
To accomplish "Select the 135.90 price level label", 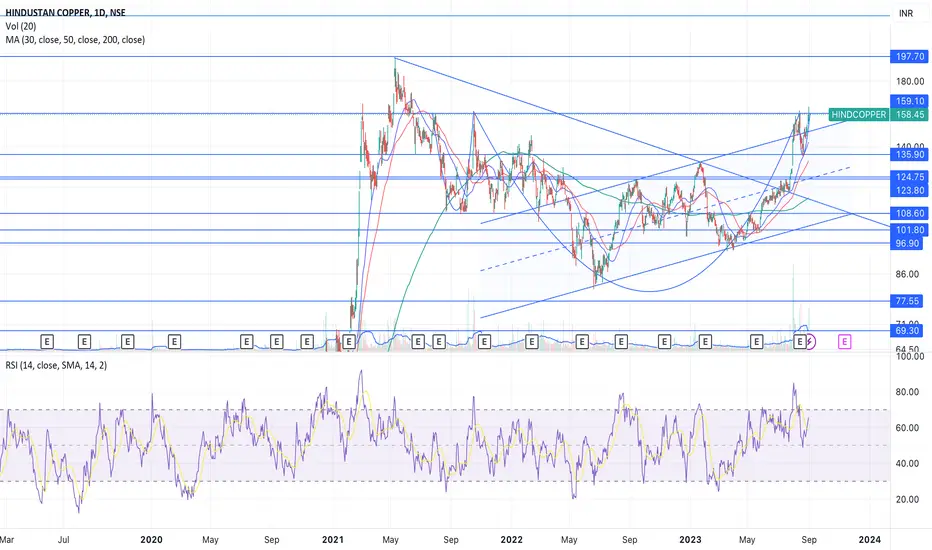I will pyautogui.click(x=909, y=155).
